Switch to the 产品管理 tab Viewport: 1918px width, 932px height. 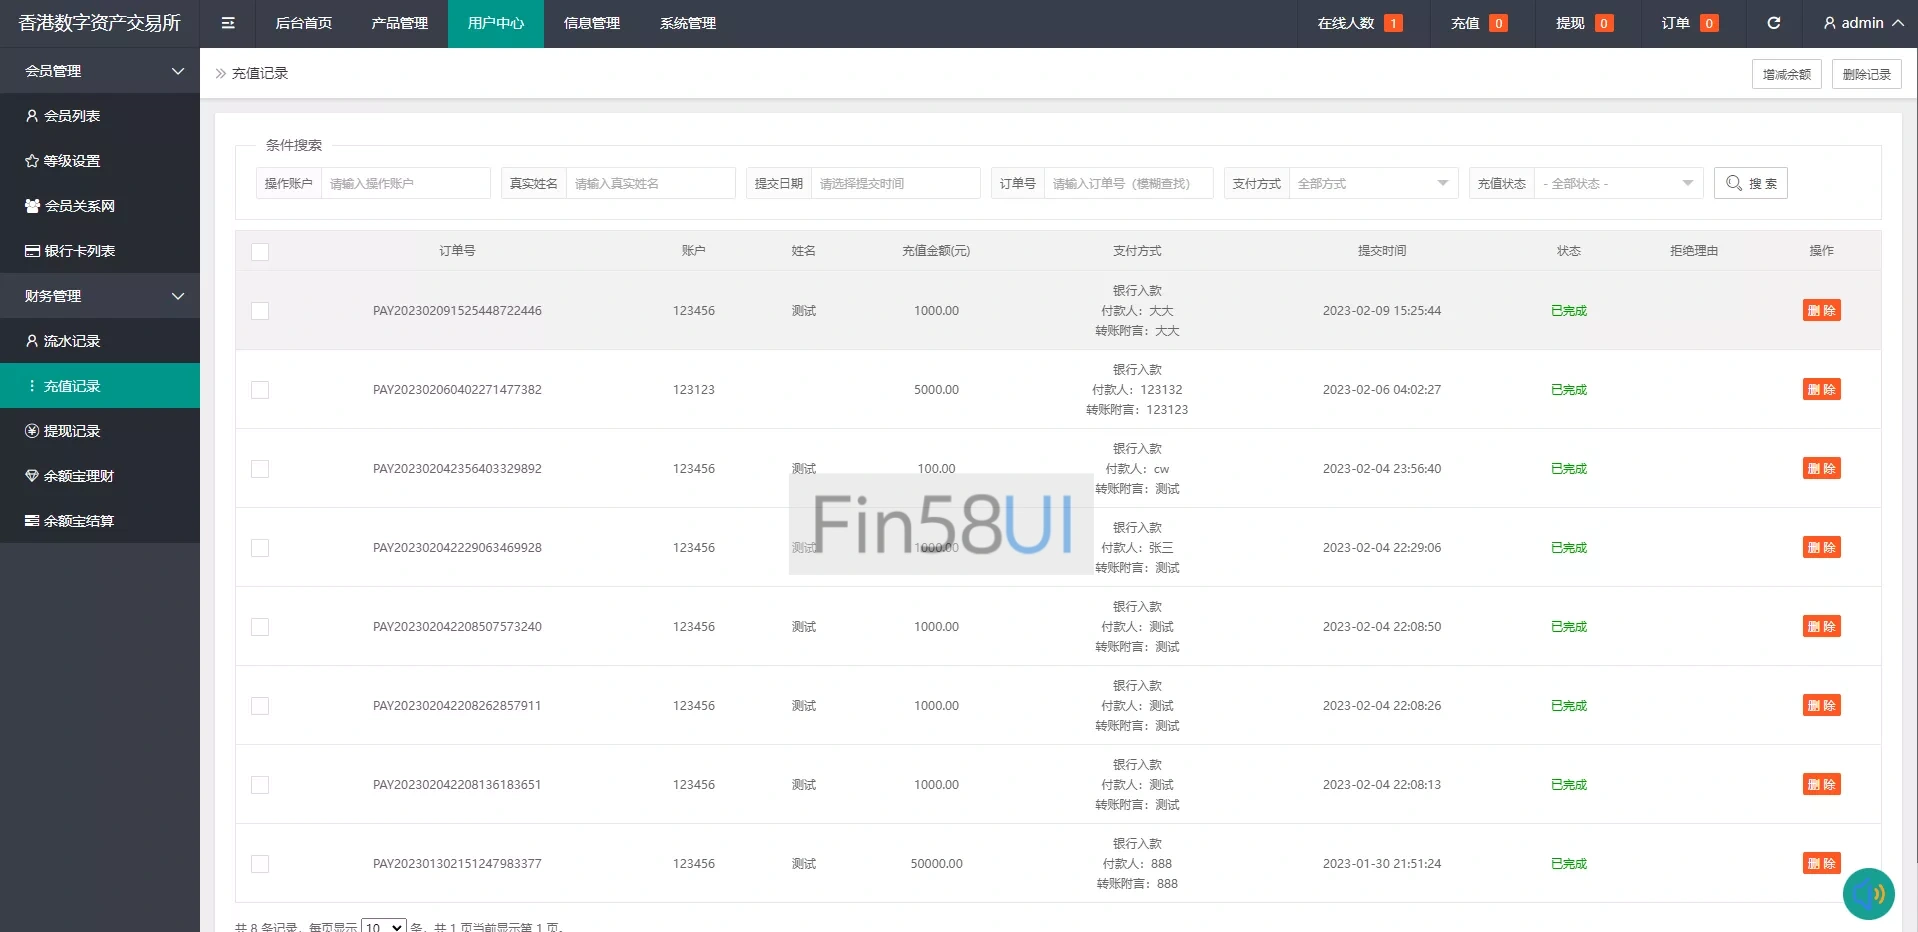point(399,23)
